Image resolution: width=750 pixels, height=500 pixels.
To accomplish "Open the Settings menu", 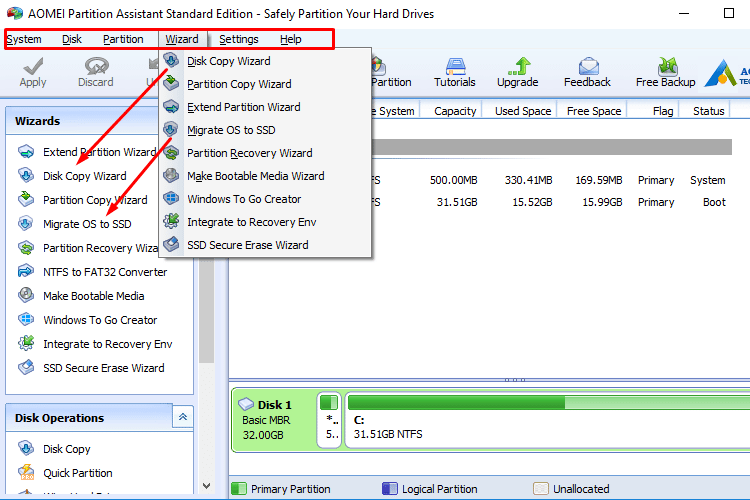I will 239,39.
